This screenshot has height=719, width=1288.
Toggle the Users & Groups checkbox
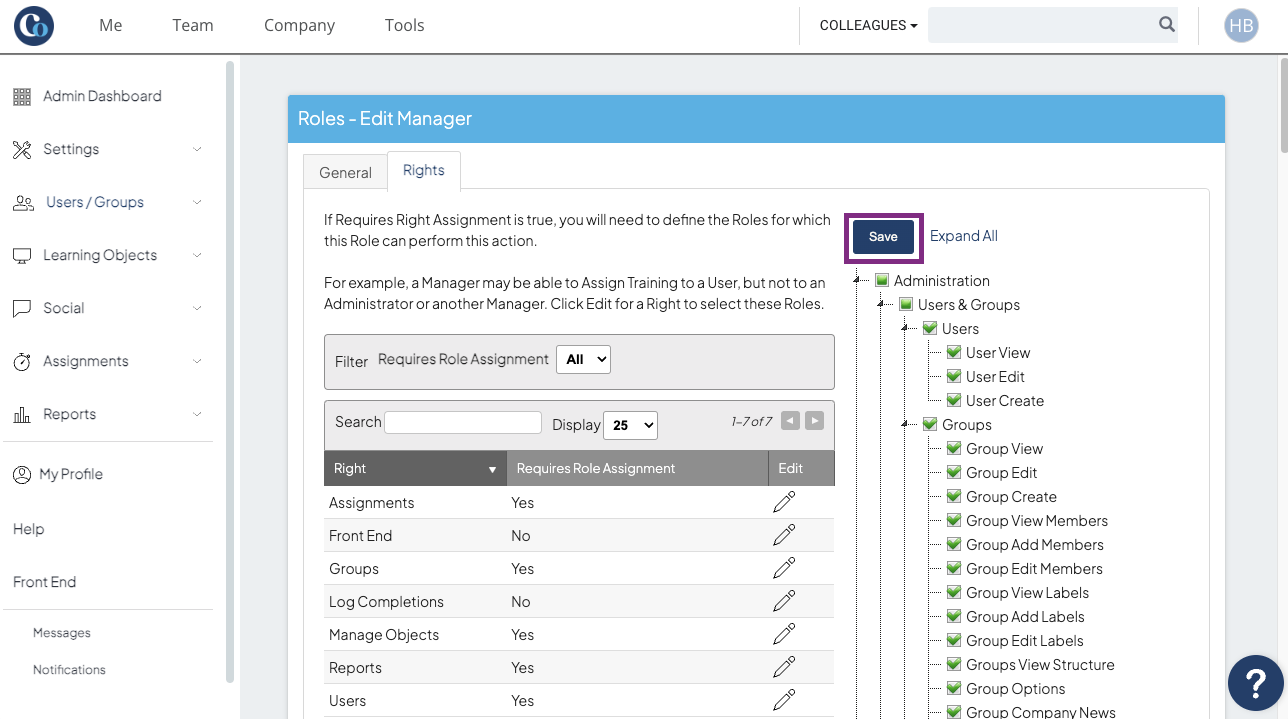pyautogui.click(x=906, y=305)
